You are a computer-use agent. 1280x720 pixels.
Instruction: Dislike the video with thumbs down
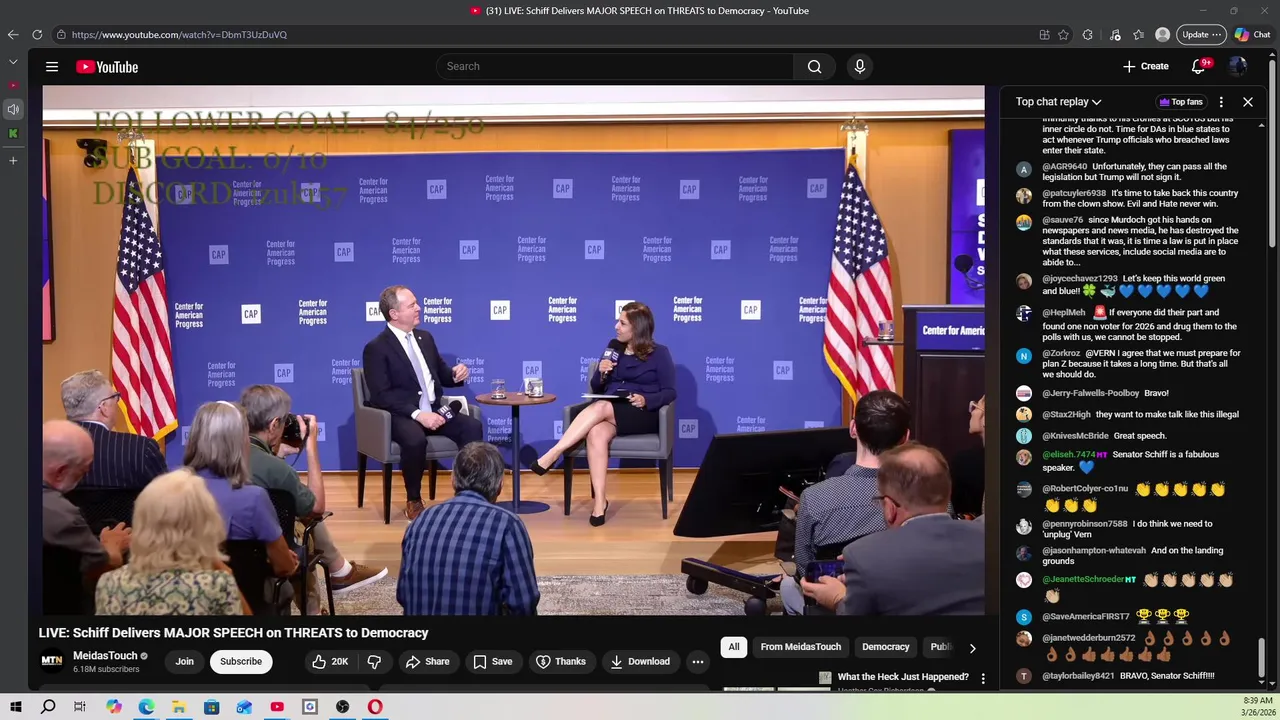point(374,661)
